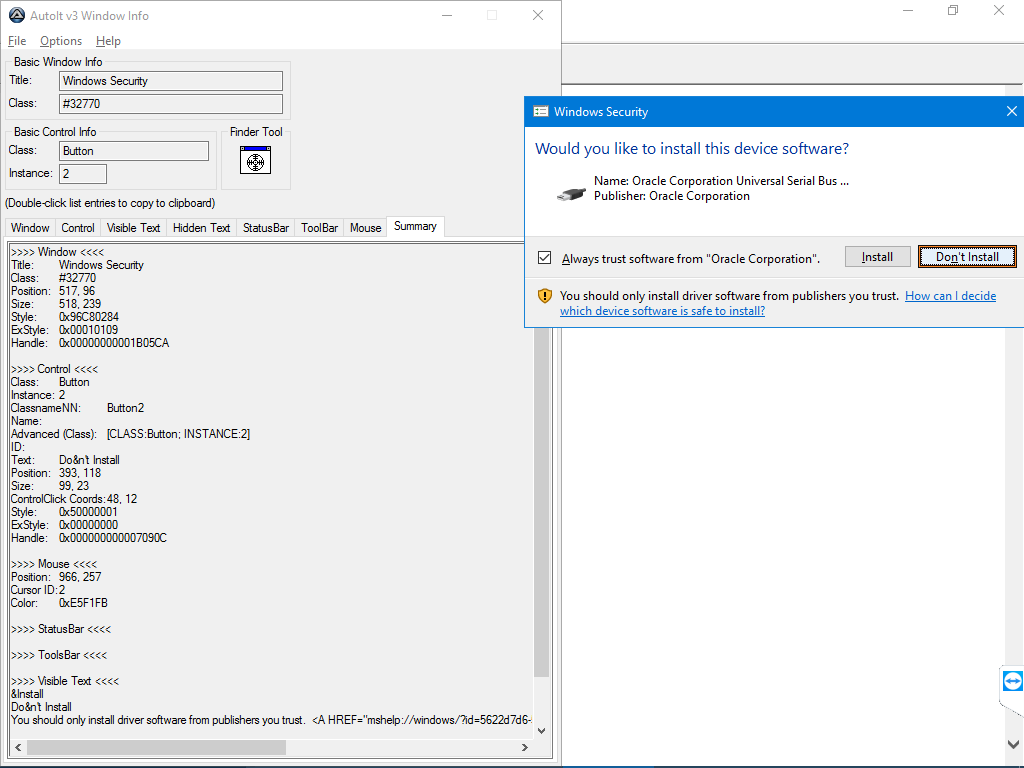Viewport: 1024px width, 768px height.
Task: Switch to the StatusBar tab
Action: pyautogui.click(x=266, y=228)
